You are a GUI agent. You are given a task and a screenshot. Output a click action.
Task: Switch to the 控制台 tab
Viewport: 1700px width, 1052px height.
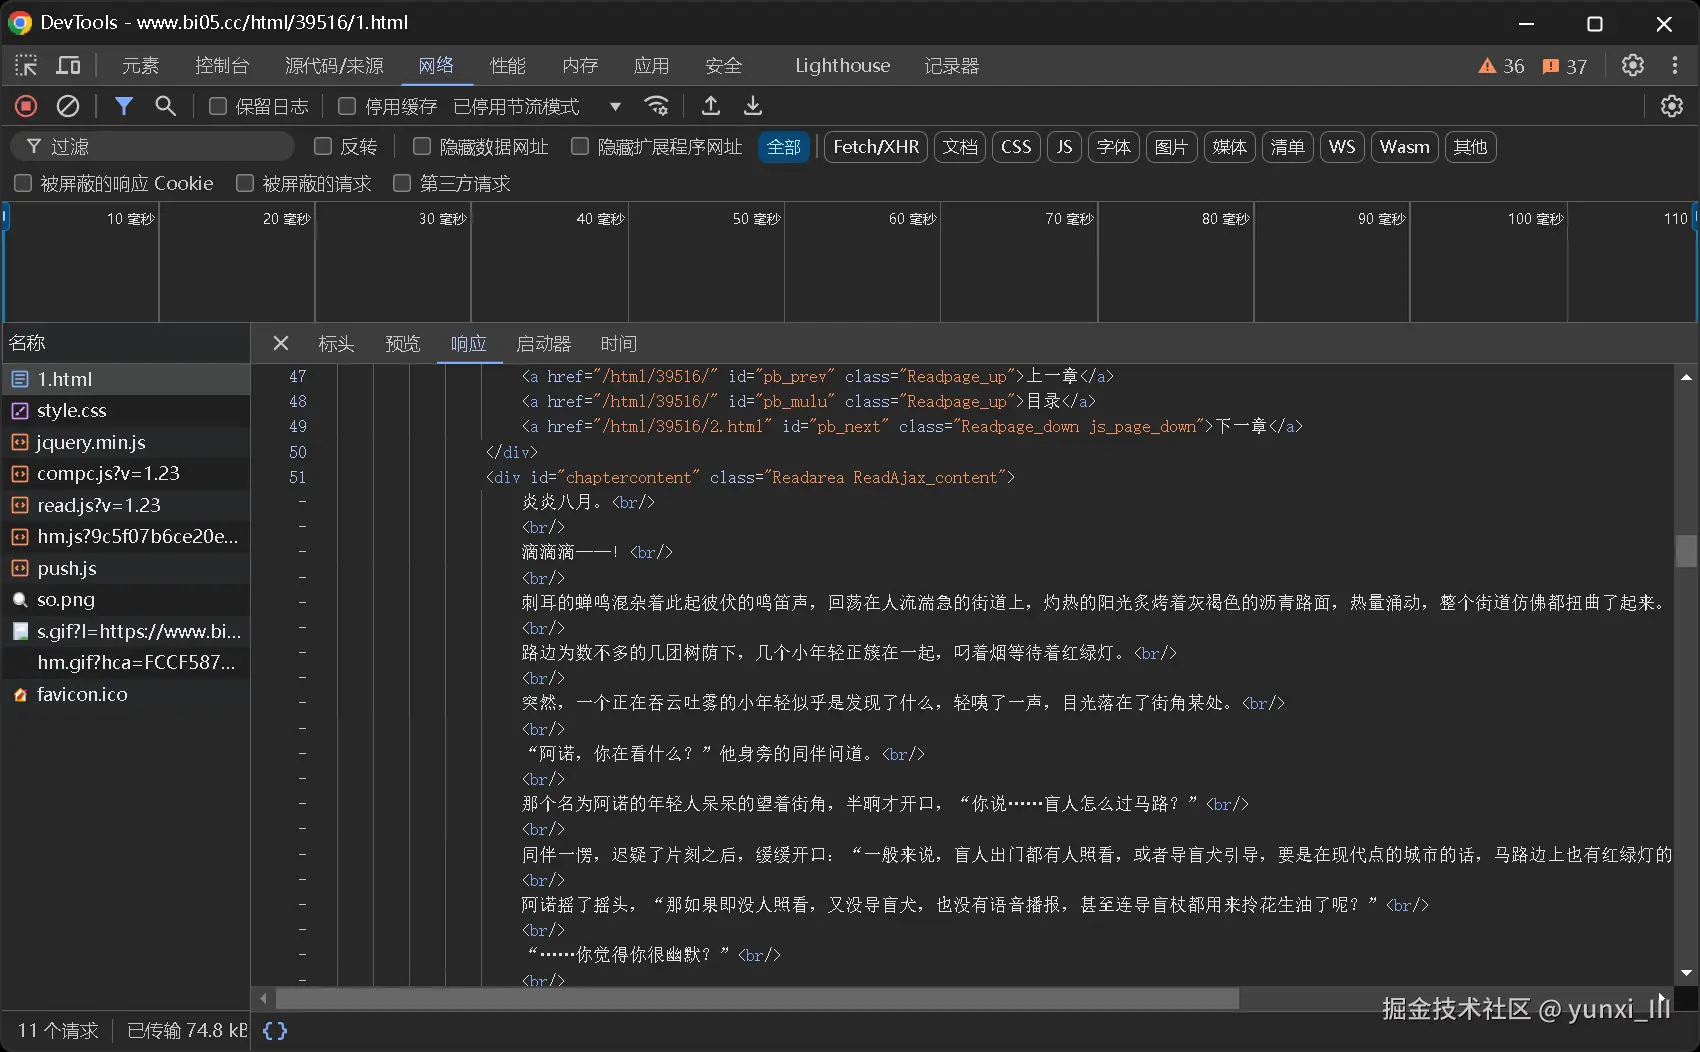222,66
